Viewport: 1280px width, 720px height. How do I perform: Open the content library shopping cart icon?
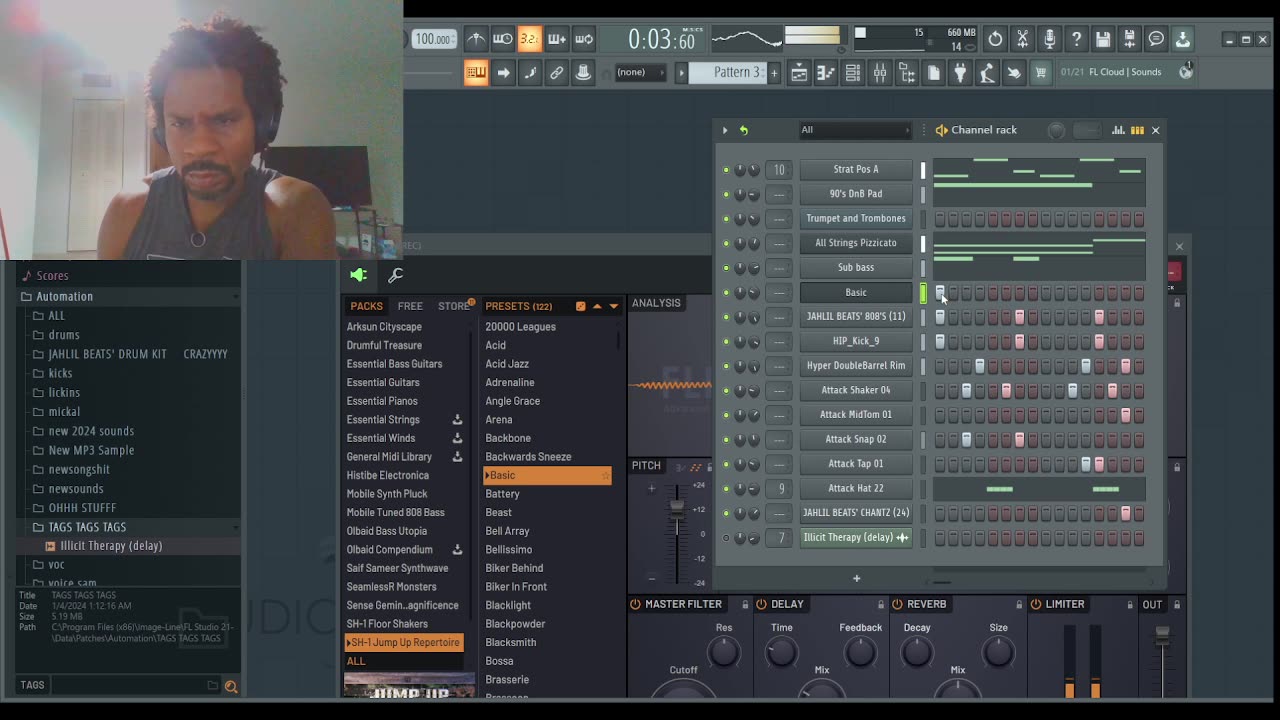pyautogui.click(x=1041, y=72)
